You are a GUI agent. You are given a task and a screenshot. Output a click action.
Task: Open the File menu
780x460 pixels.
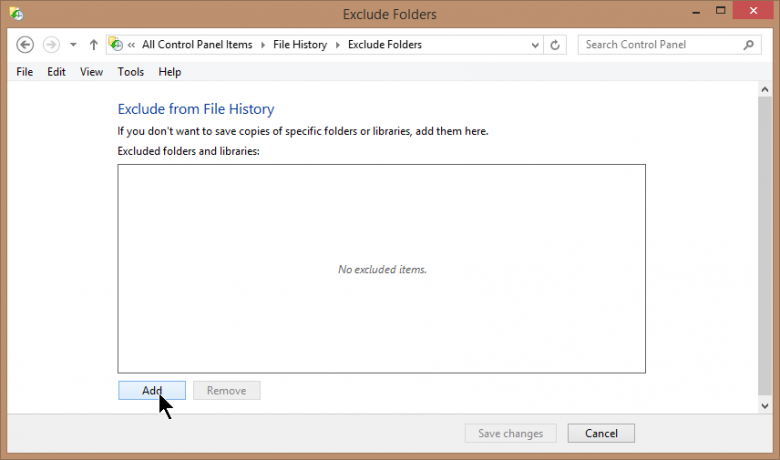click(24, 72)
